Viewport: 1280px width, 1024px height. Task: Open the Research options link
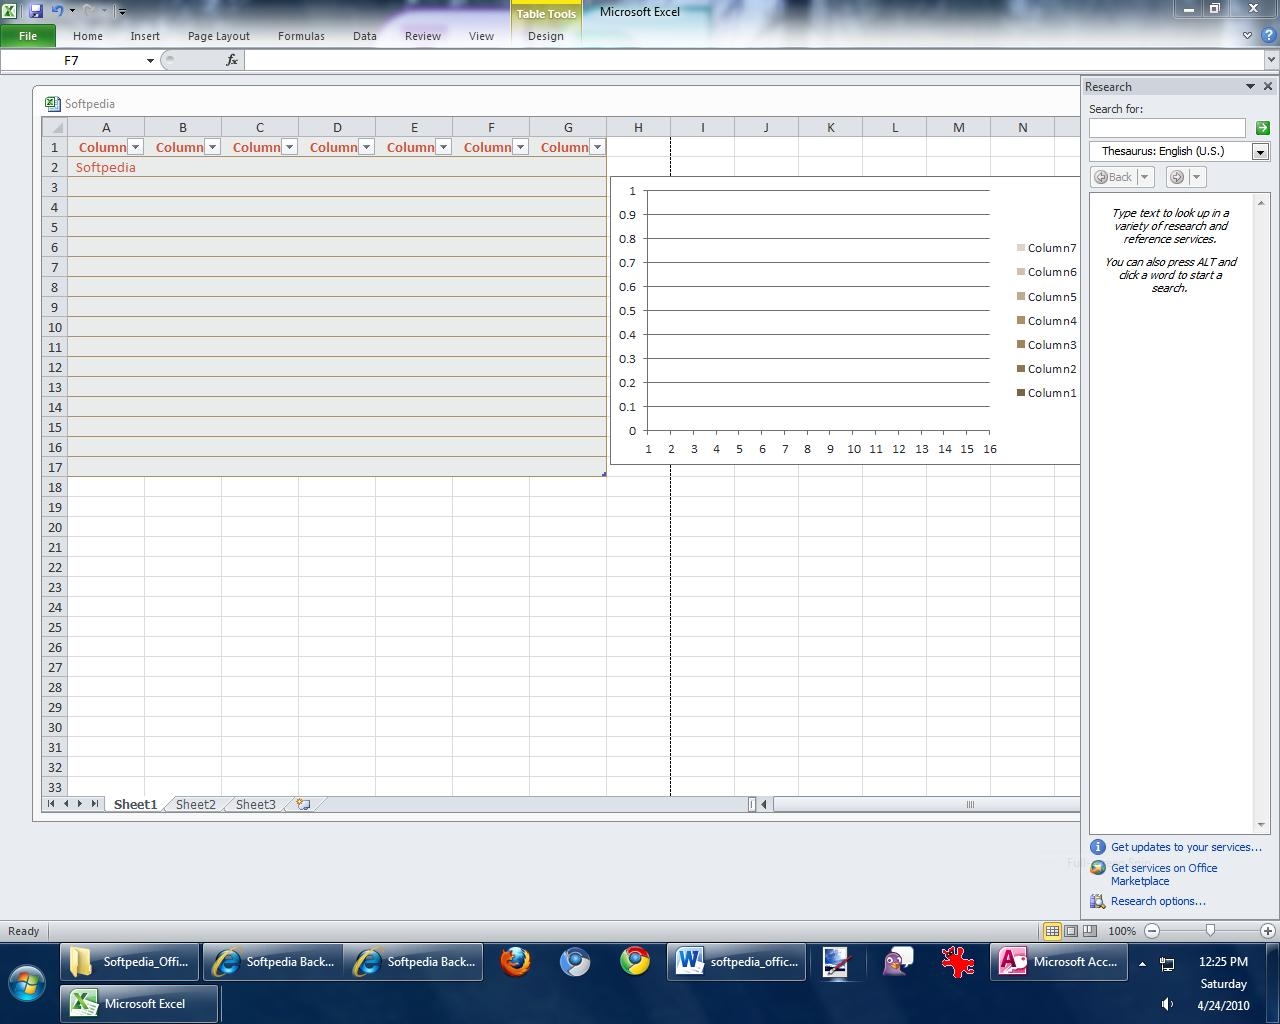tap(1158, 901)
